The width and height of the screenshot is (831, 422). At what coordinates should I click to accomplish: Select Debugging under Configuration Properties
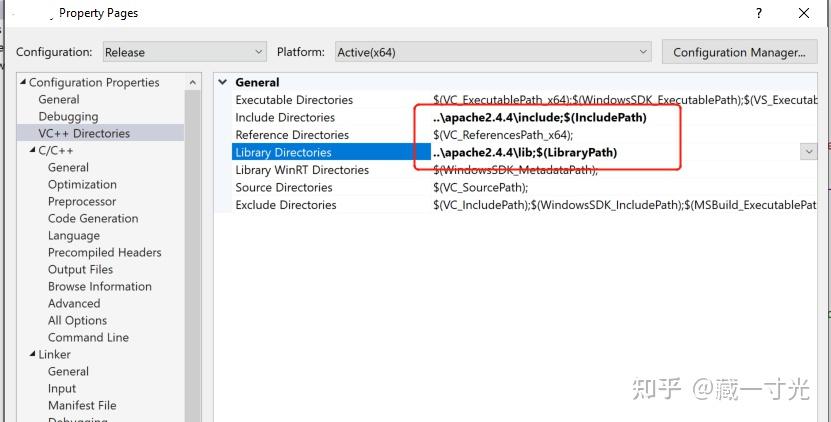pyautogui.click(x=68, y=116)
